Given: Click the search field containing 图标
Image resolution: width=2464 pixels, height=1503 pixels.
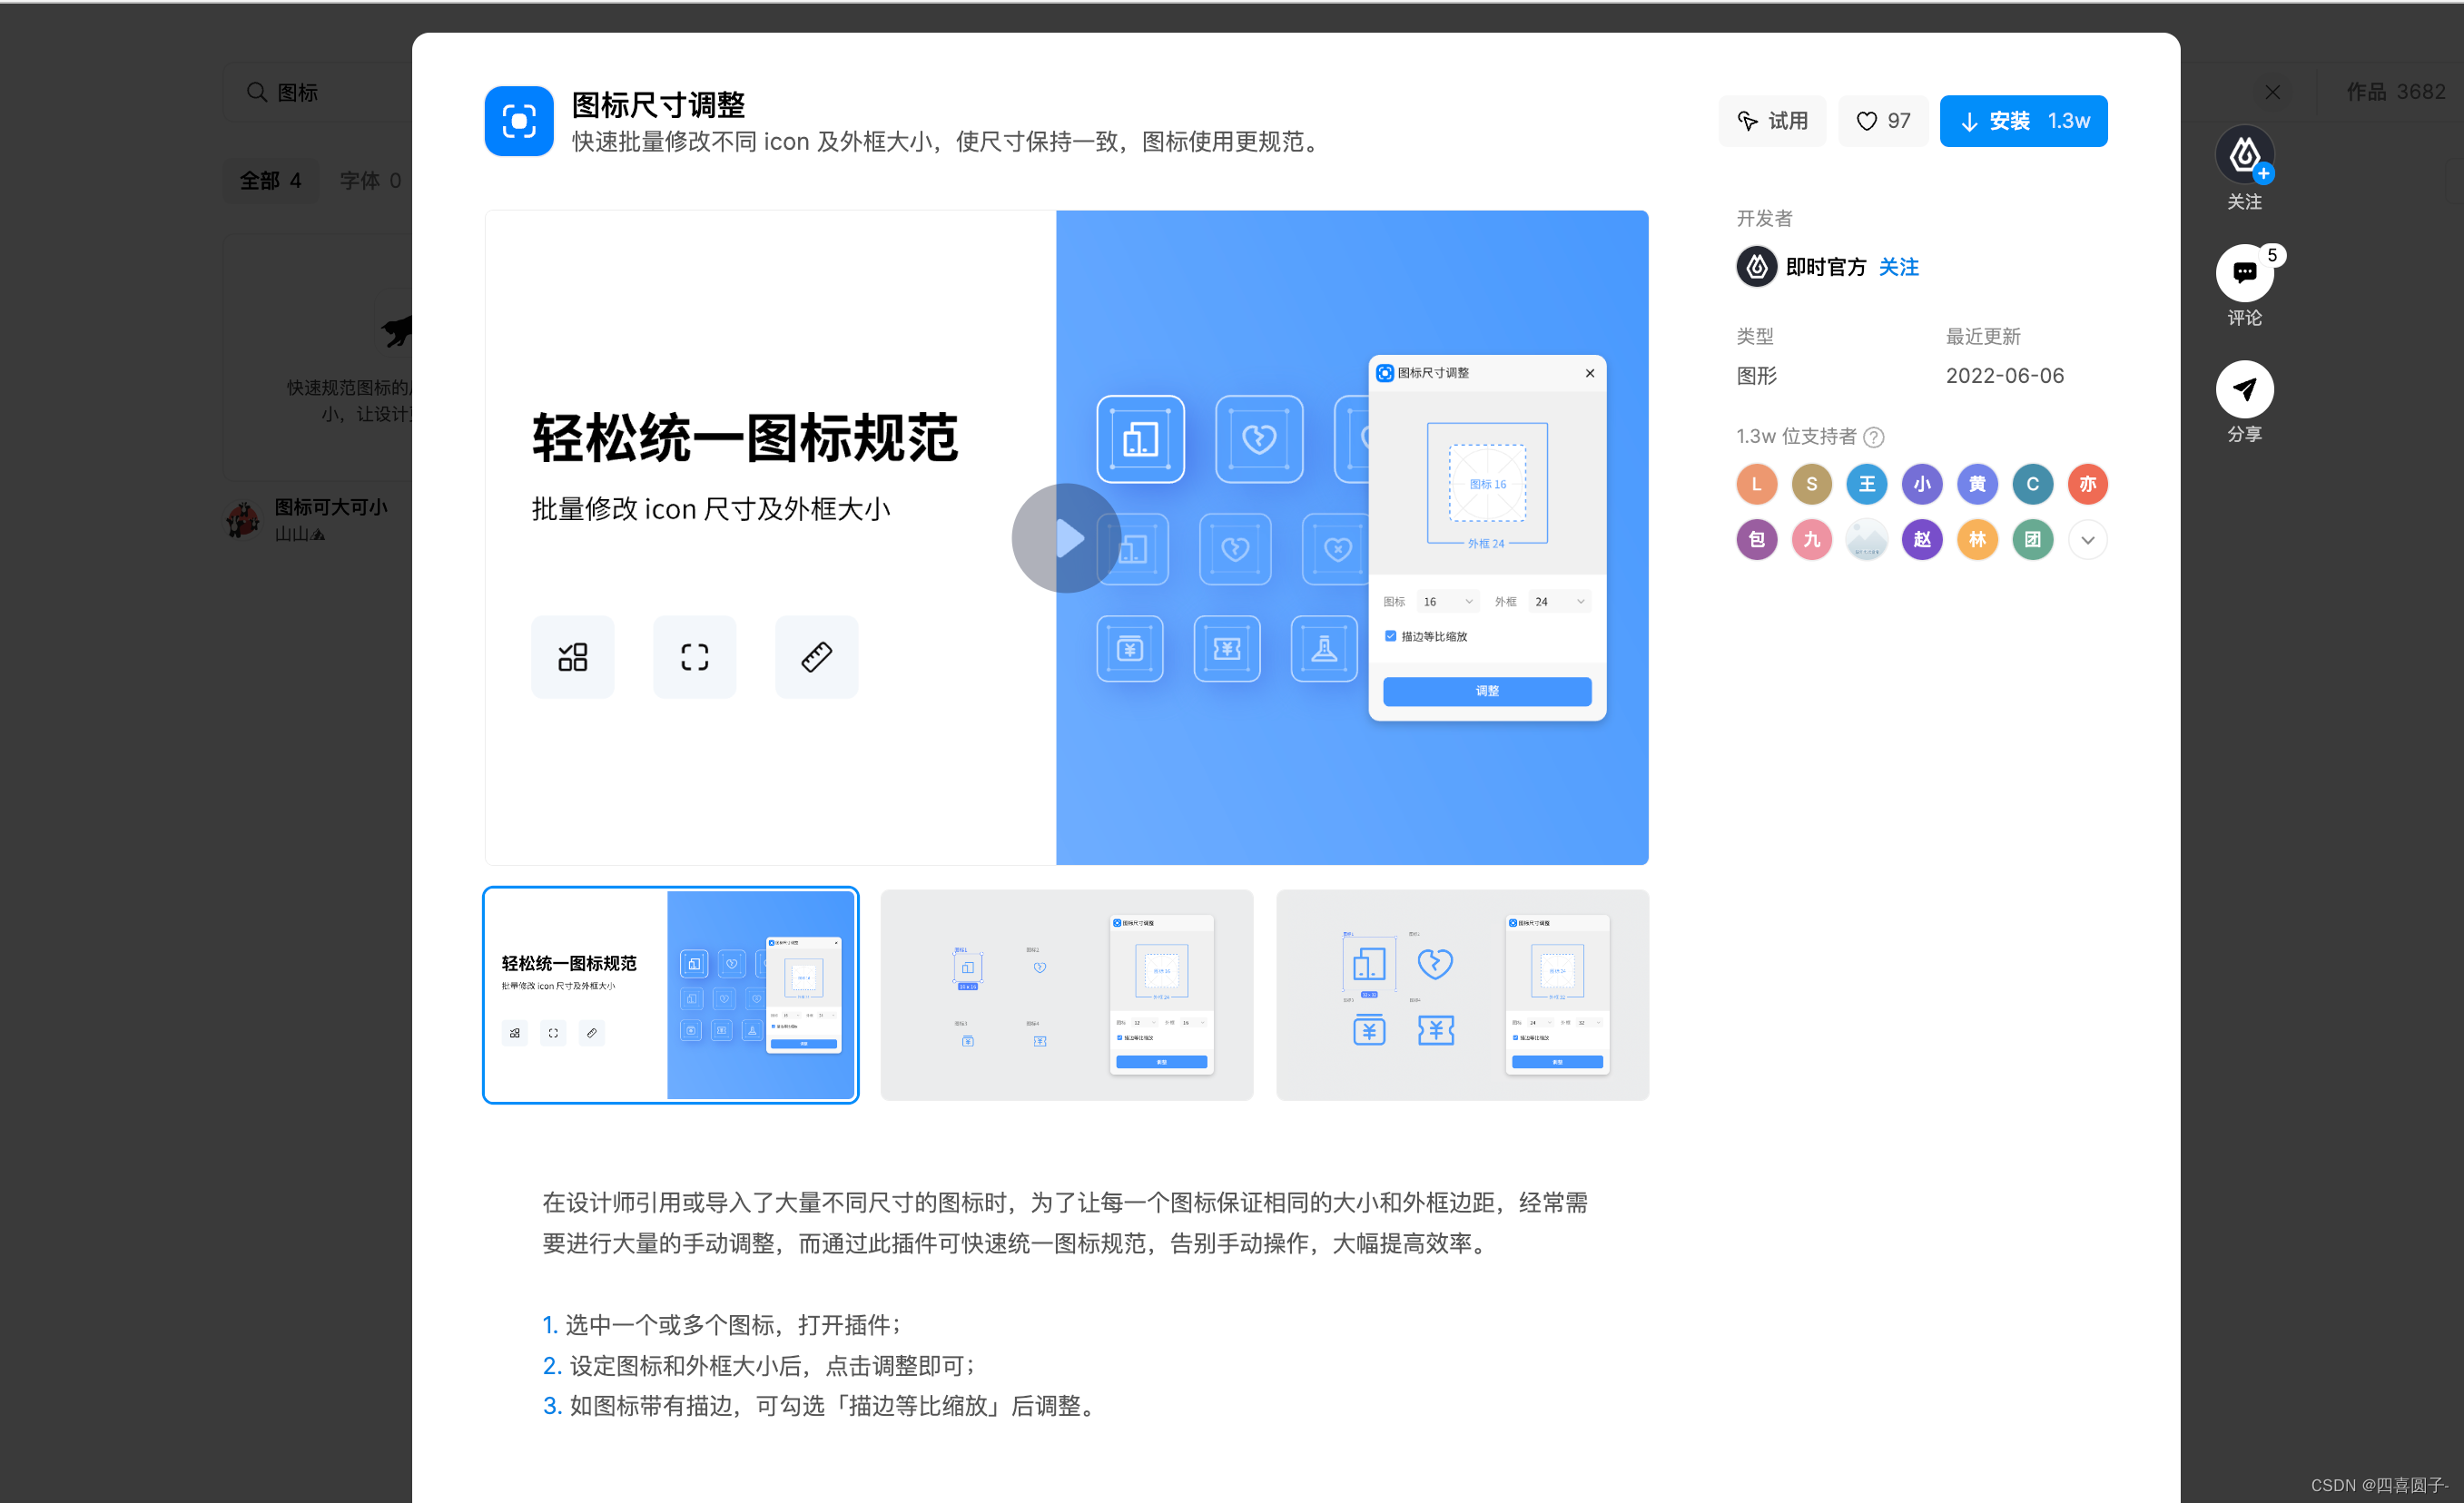Looking at the screenshot, I should 318,92.
